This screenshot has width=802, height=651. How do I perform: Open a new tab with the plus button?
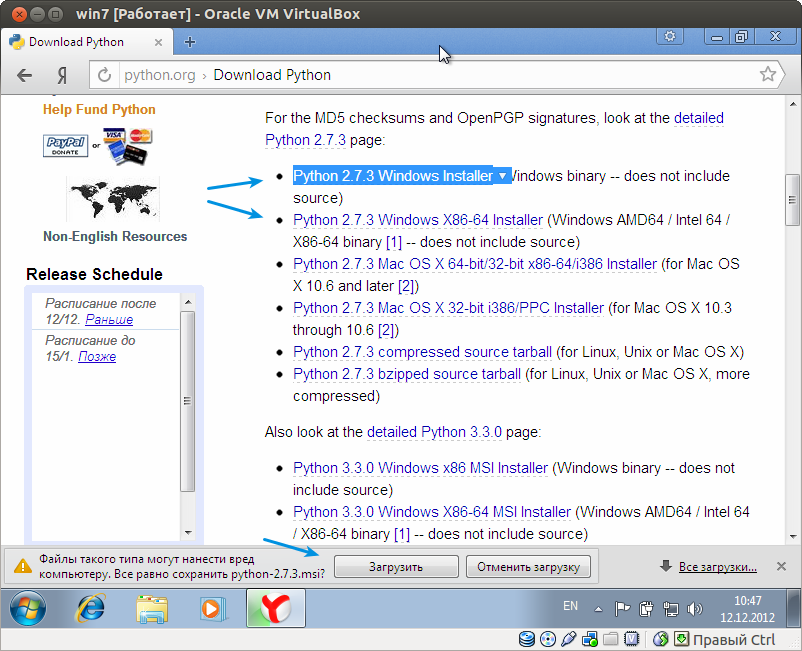(x=190, y=42)
